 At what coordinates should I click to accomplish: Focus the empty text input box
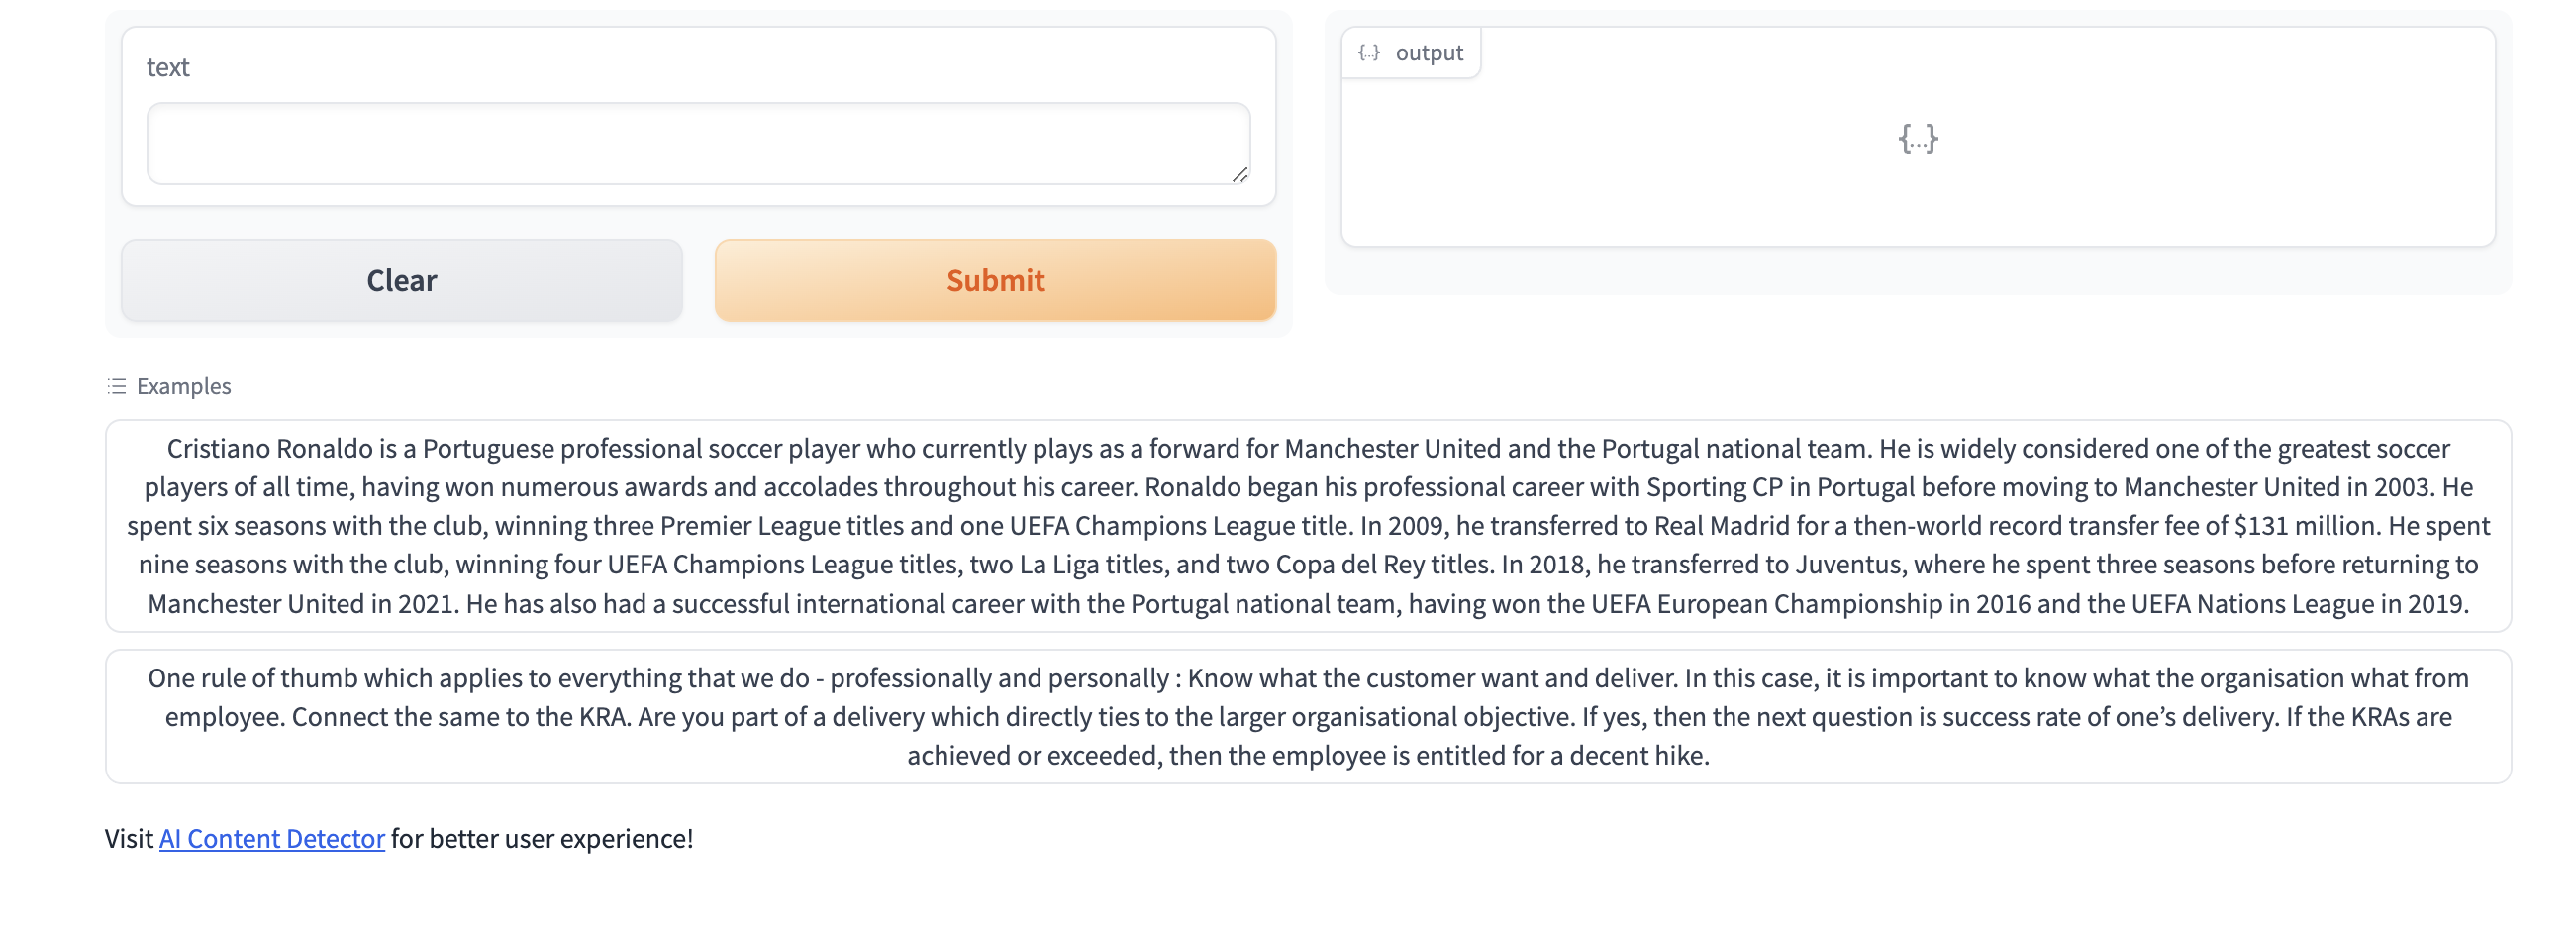point(697,143)
